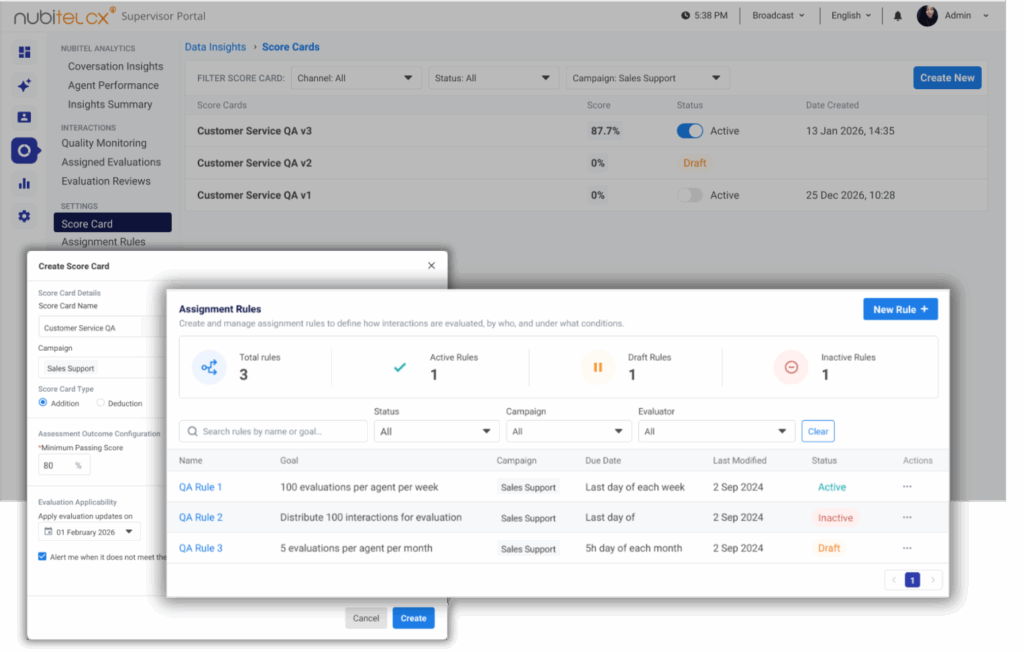Open actions ellipsis for QA Rule 3

(907, 548)
